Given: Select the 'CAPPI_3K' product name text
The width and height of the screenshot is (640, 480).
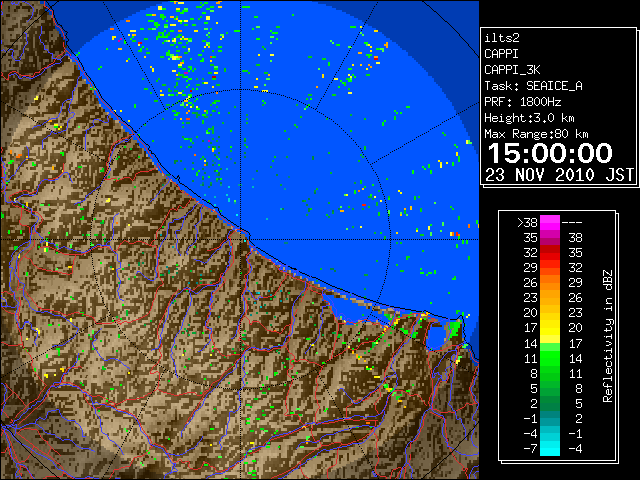Looking at the screenshot, I should [512, 70].
